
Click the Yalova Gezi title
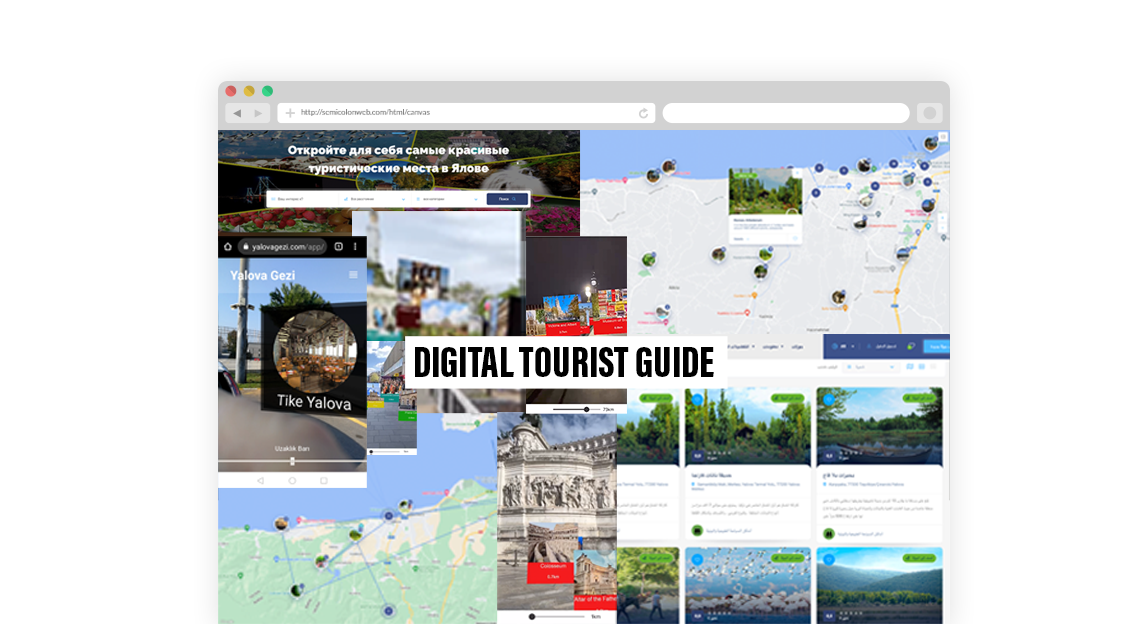point(262,275)
